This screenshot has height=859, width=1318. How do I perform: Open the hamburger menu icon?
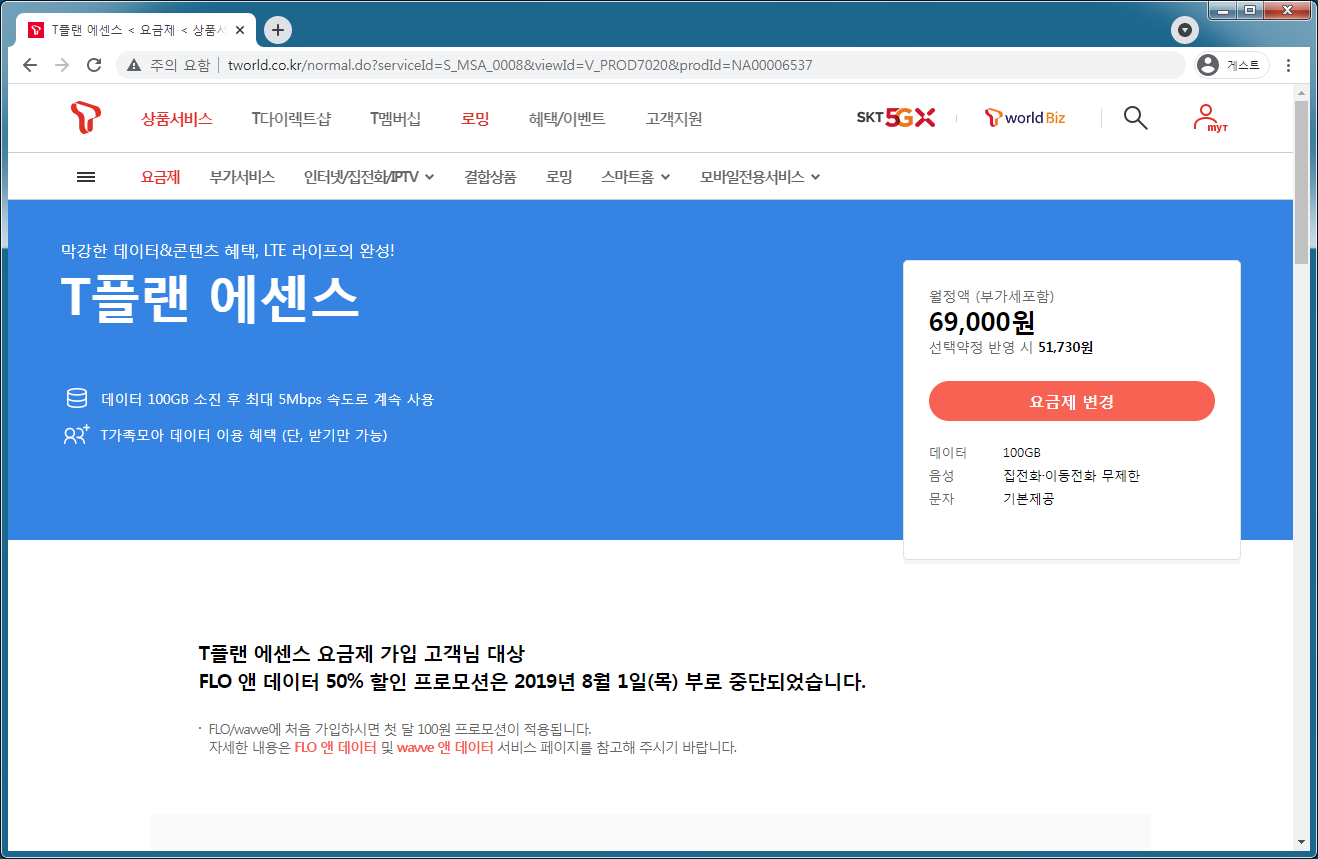86,177
